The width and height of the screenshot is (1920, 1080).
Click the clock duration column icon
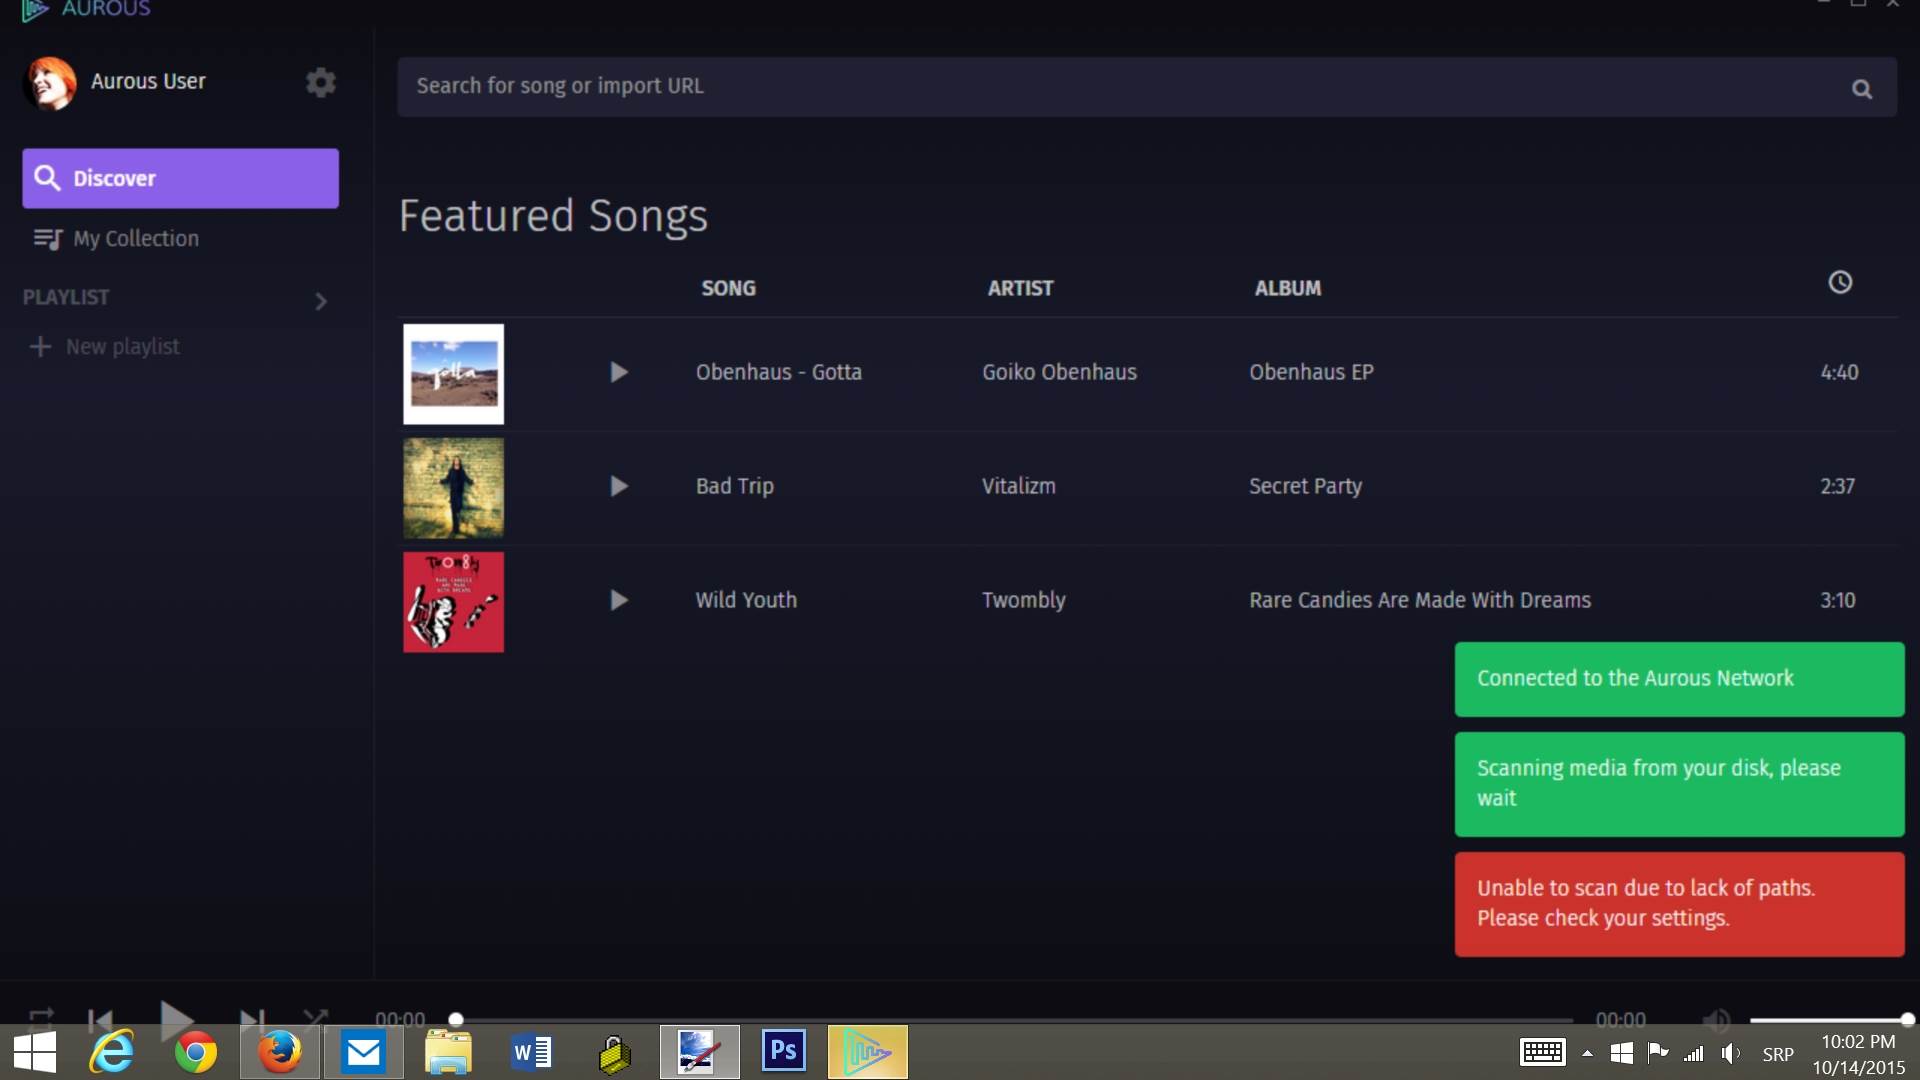click(1840, 283)
